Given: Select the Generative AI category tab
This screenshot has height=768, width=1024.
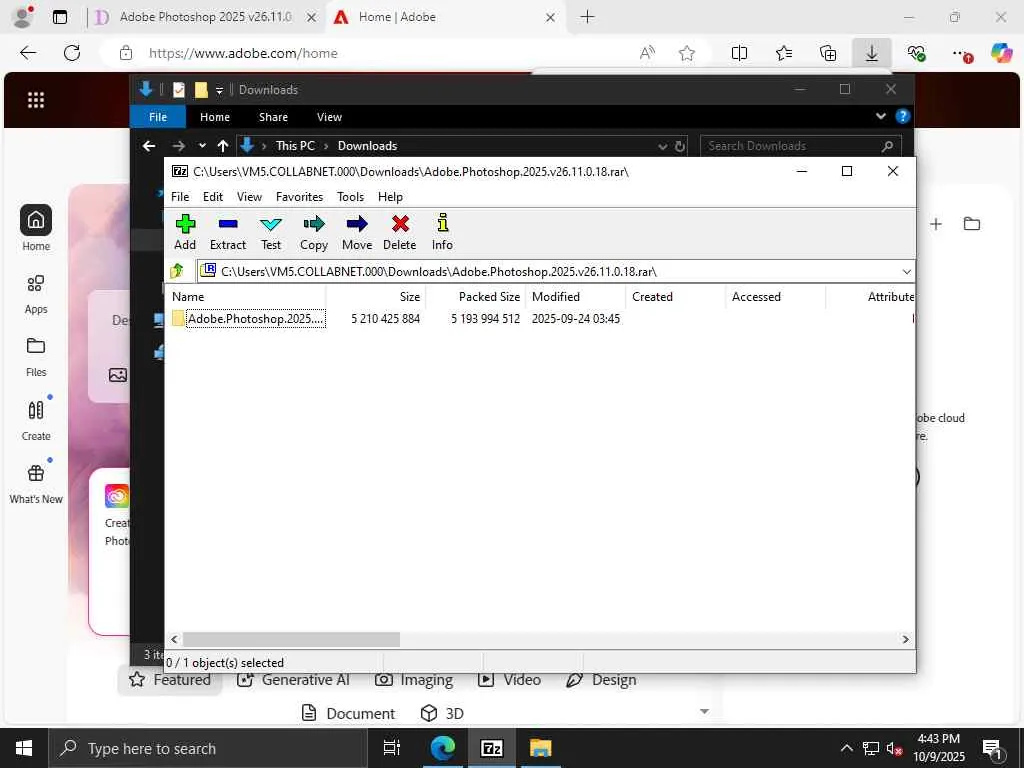Looking at the screenshot, I should tap(294, 680).
